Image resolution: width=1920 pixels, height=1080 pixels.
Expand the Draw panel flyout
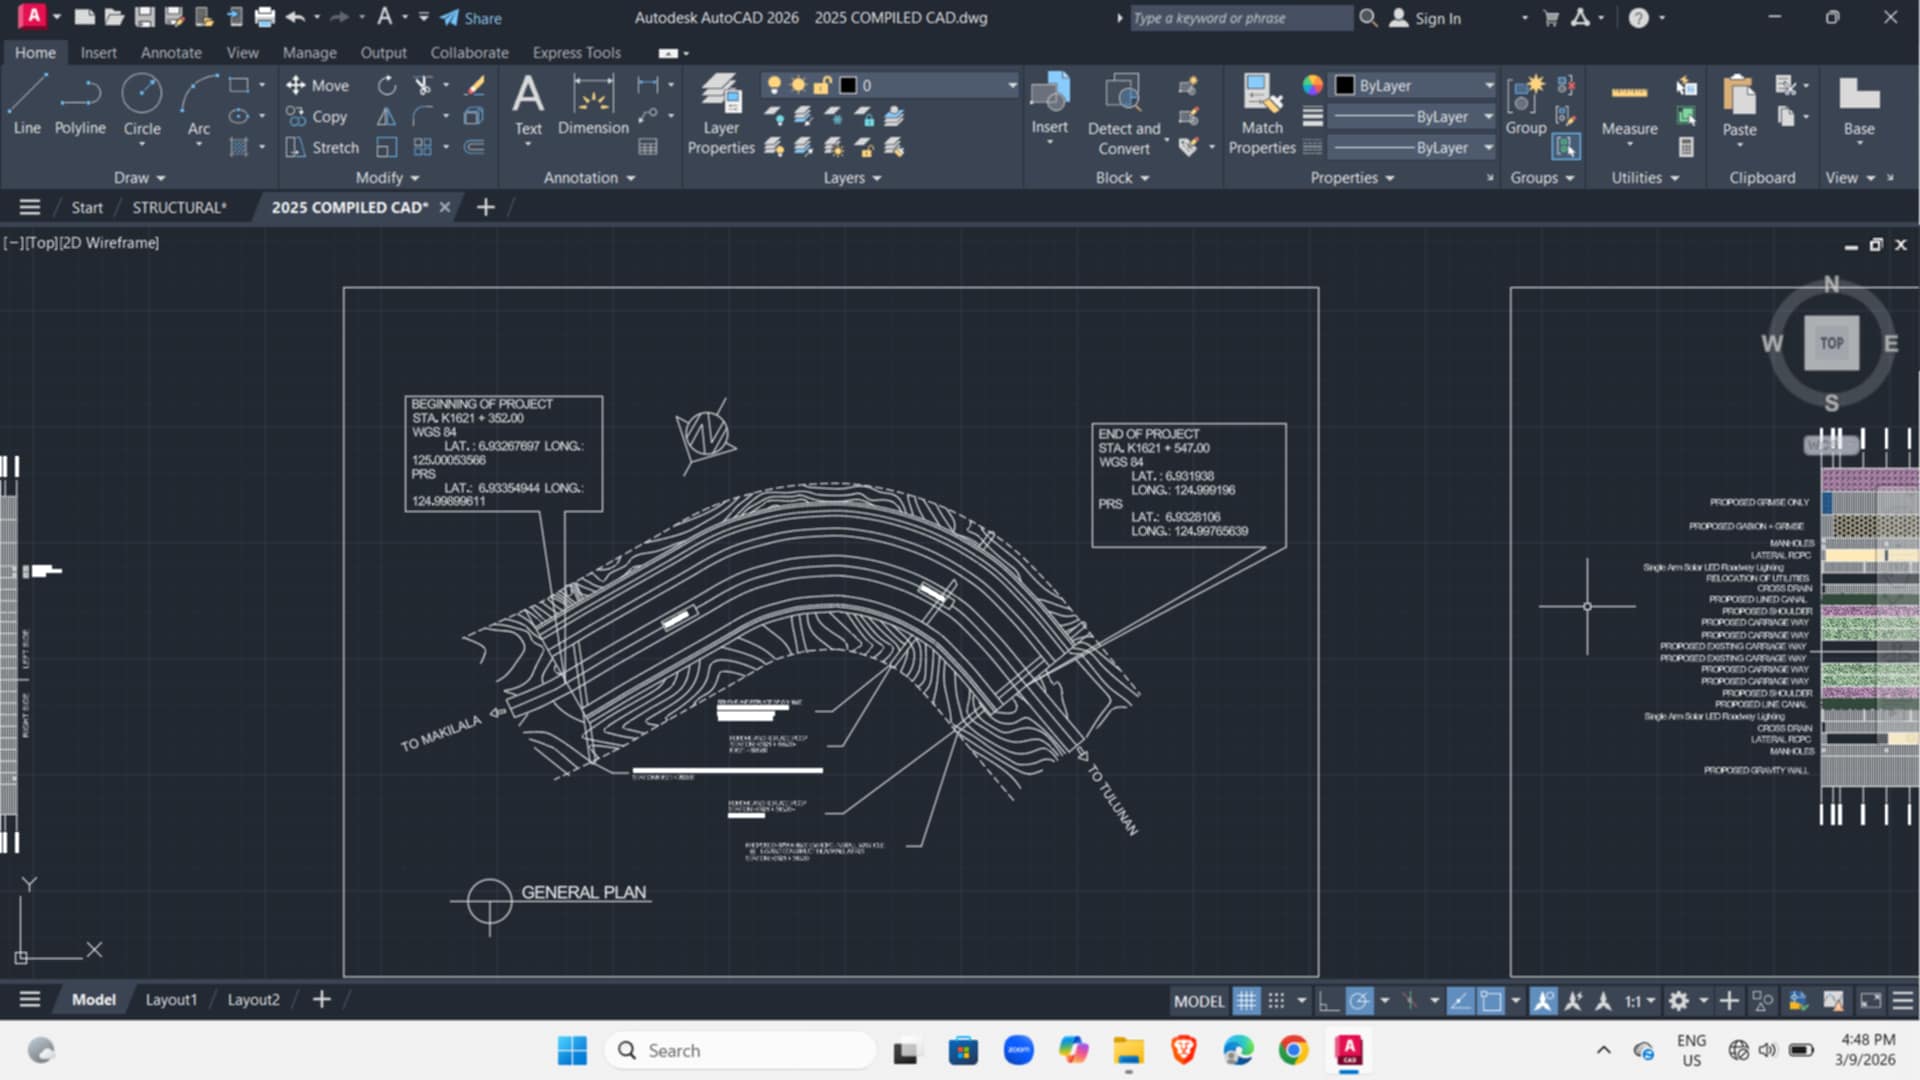(139, 177)
